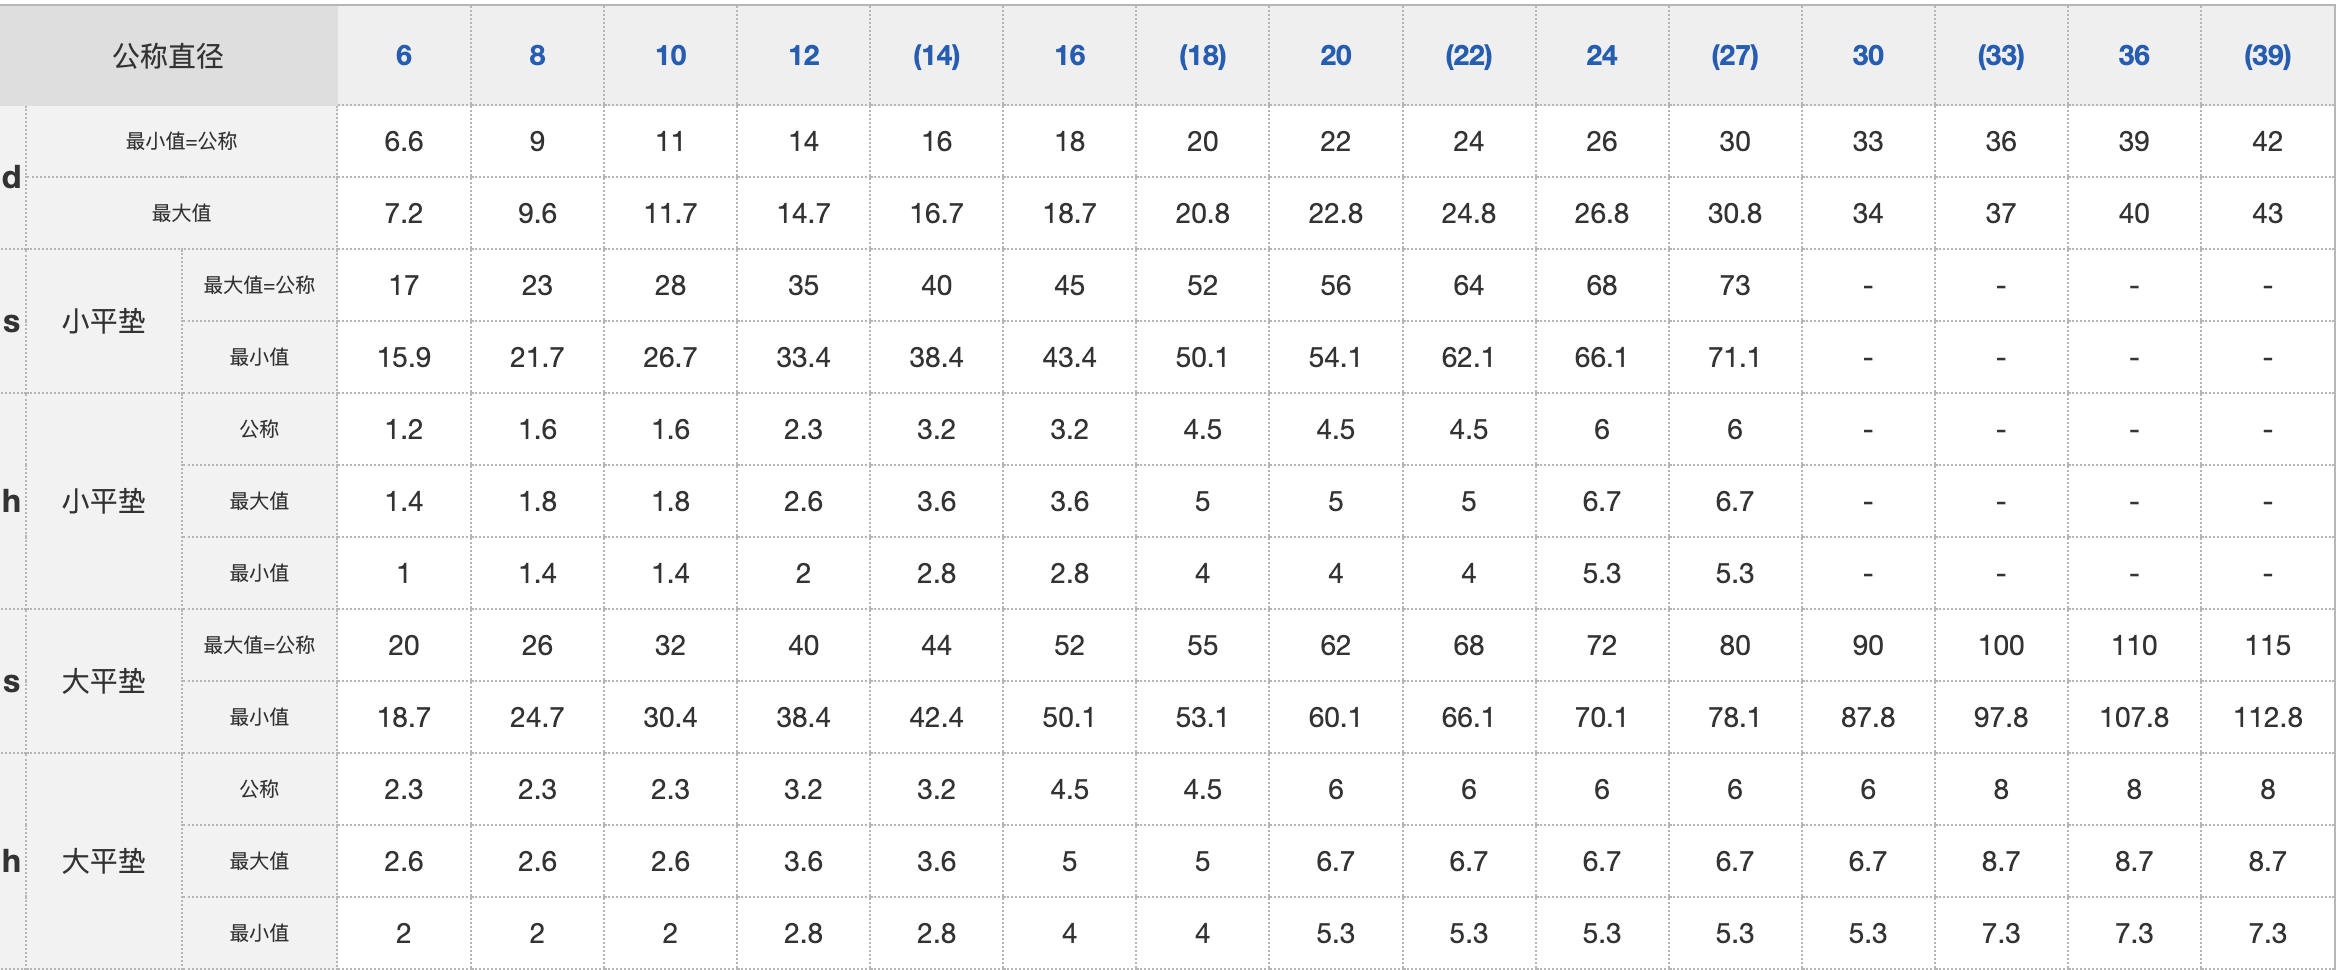Click the blue header link 12

click(803, 56)
